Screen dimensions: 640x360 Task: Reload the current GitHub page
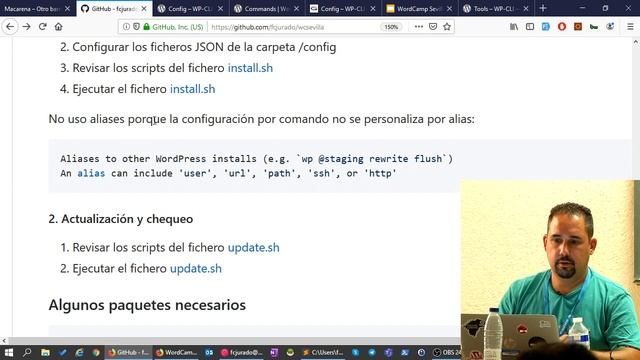pos(42,27)
